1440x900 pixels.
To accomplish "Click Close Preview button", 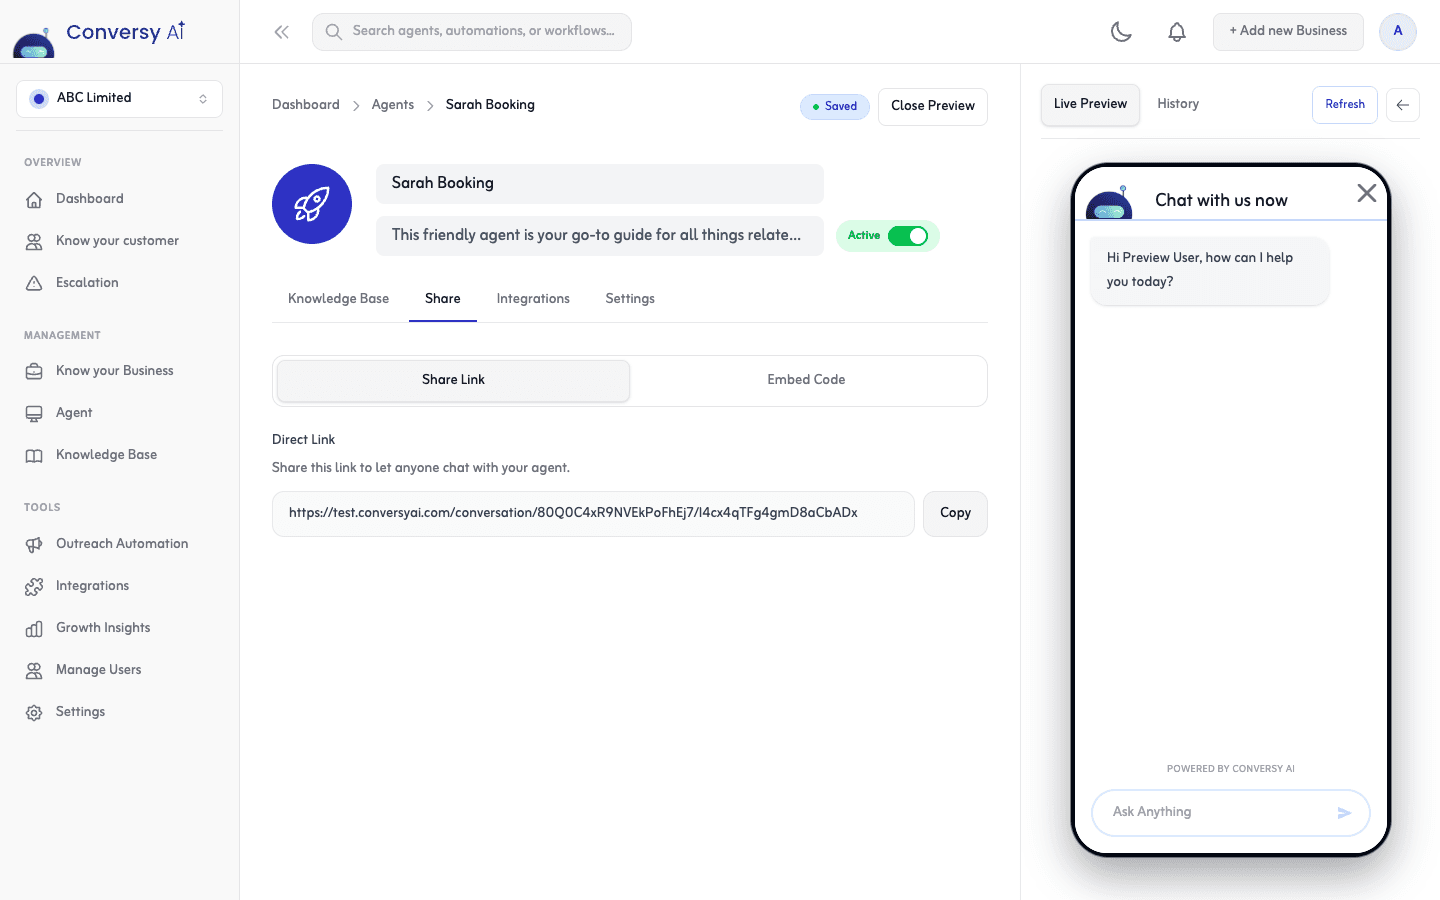I will (933, 106).
